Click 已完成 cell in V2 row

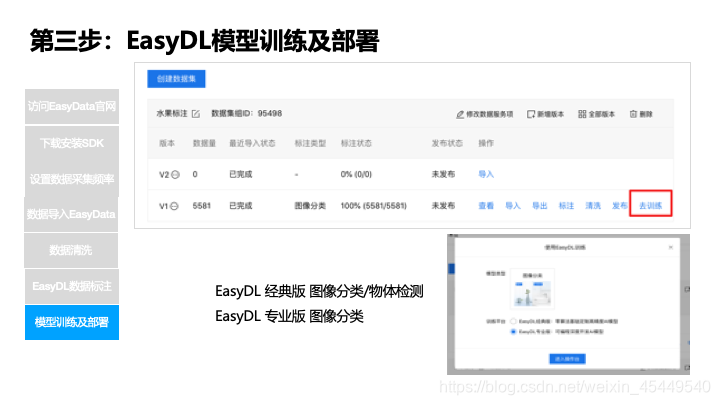tap(241, 174)
